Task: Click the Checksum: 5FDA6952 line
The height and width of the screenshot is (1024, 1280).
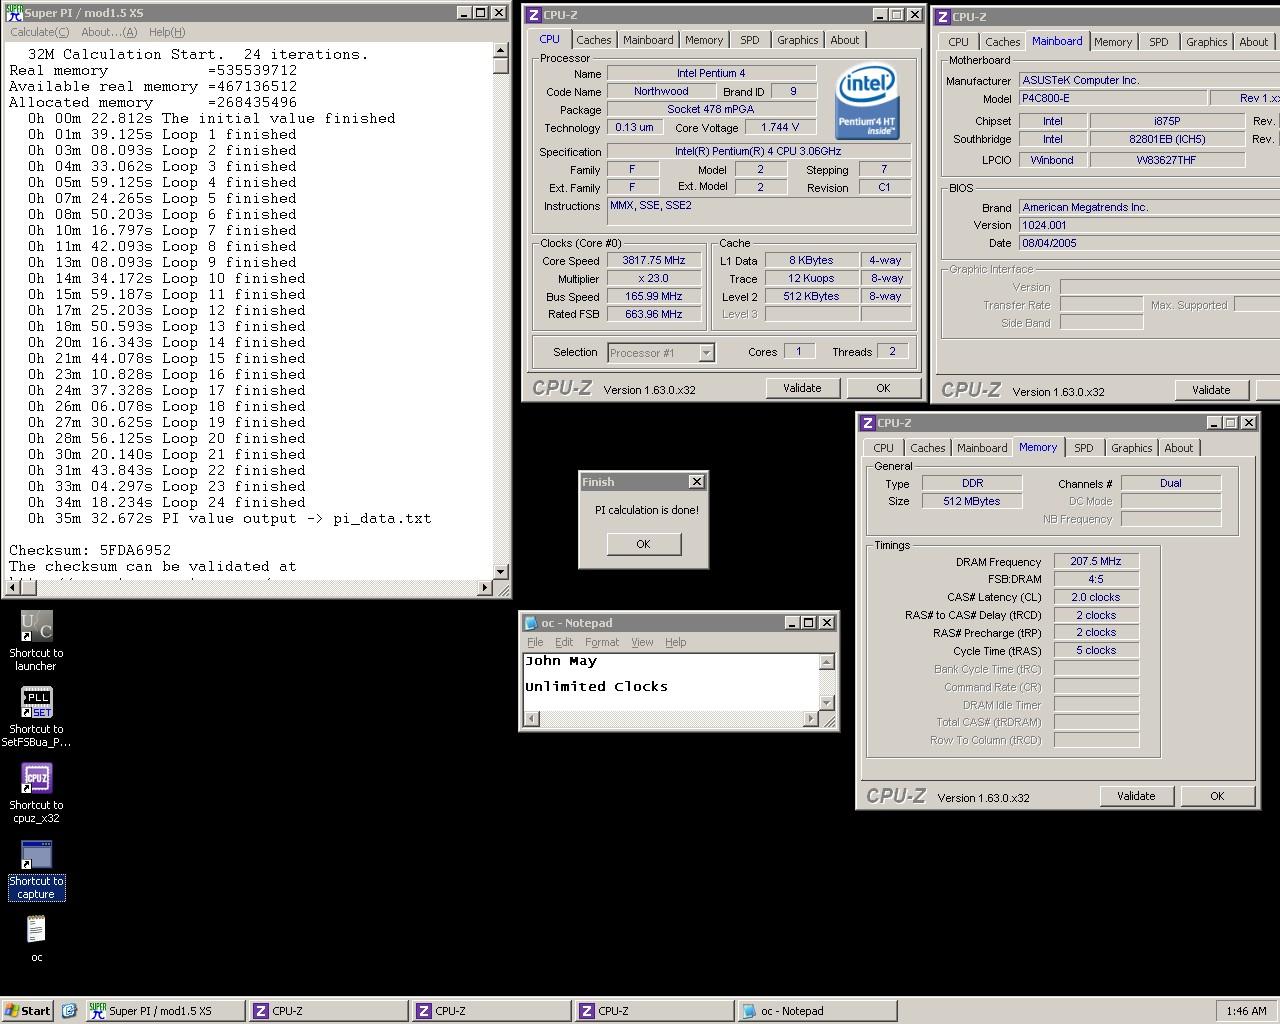Action: click(90, 550)
